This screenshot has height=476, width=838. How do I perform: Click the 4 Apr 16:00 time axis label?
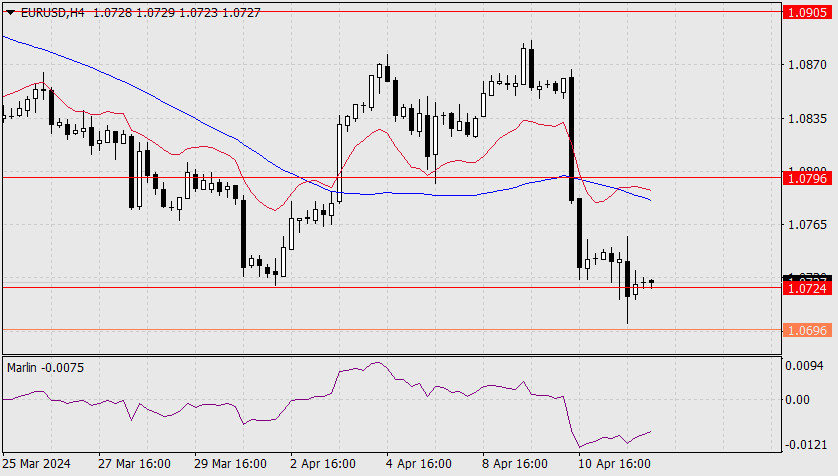pos(419,463)
